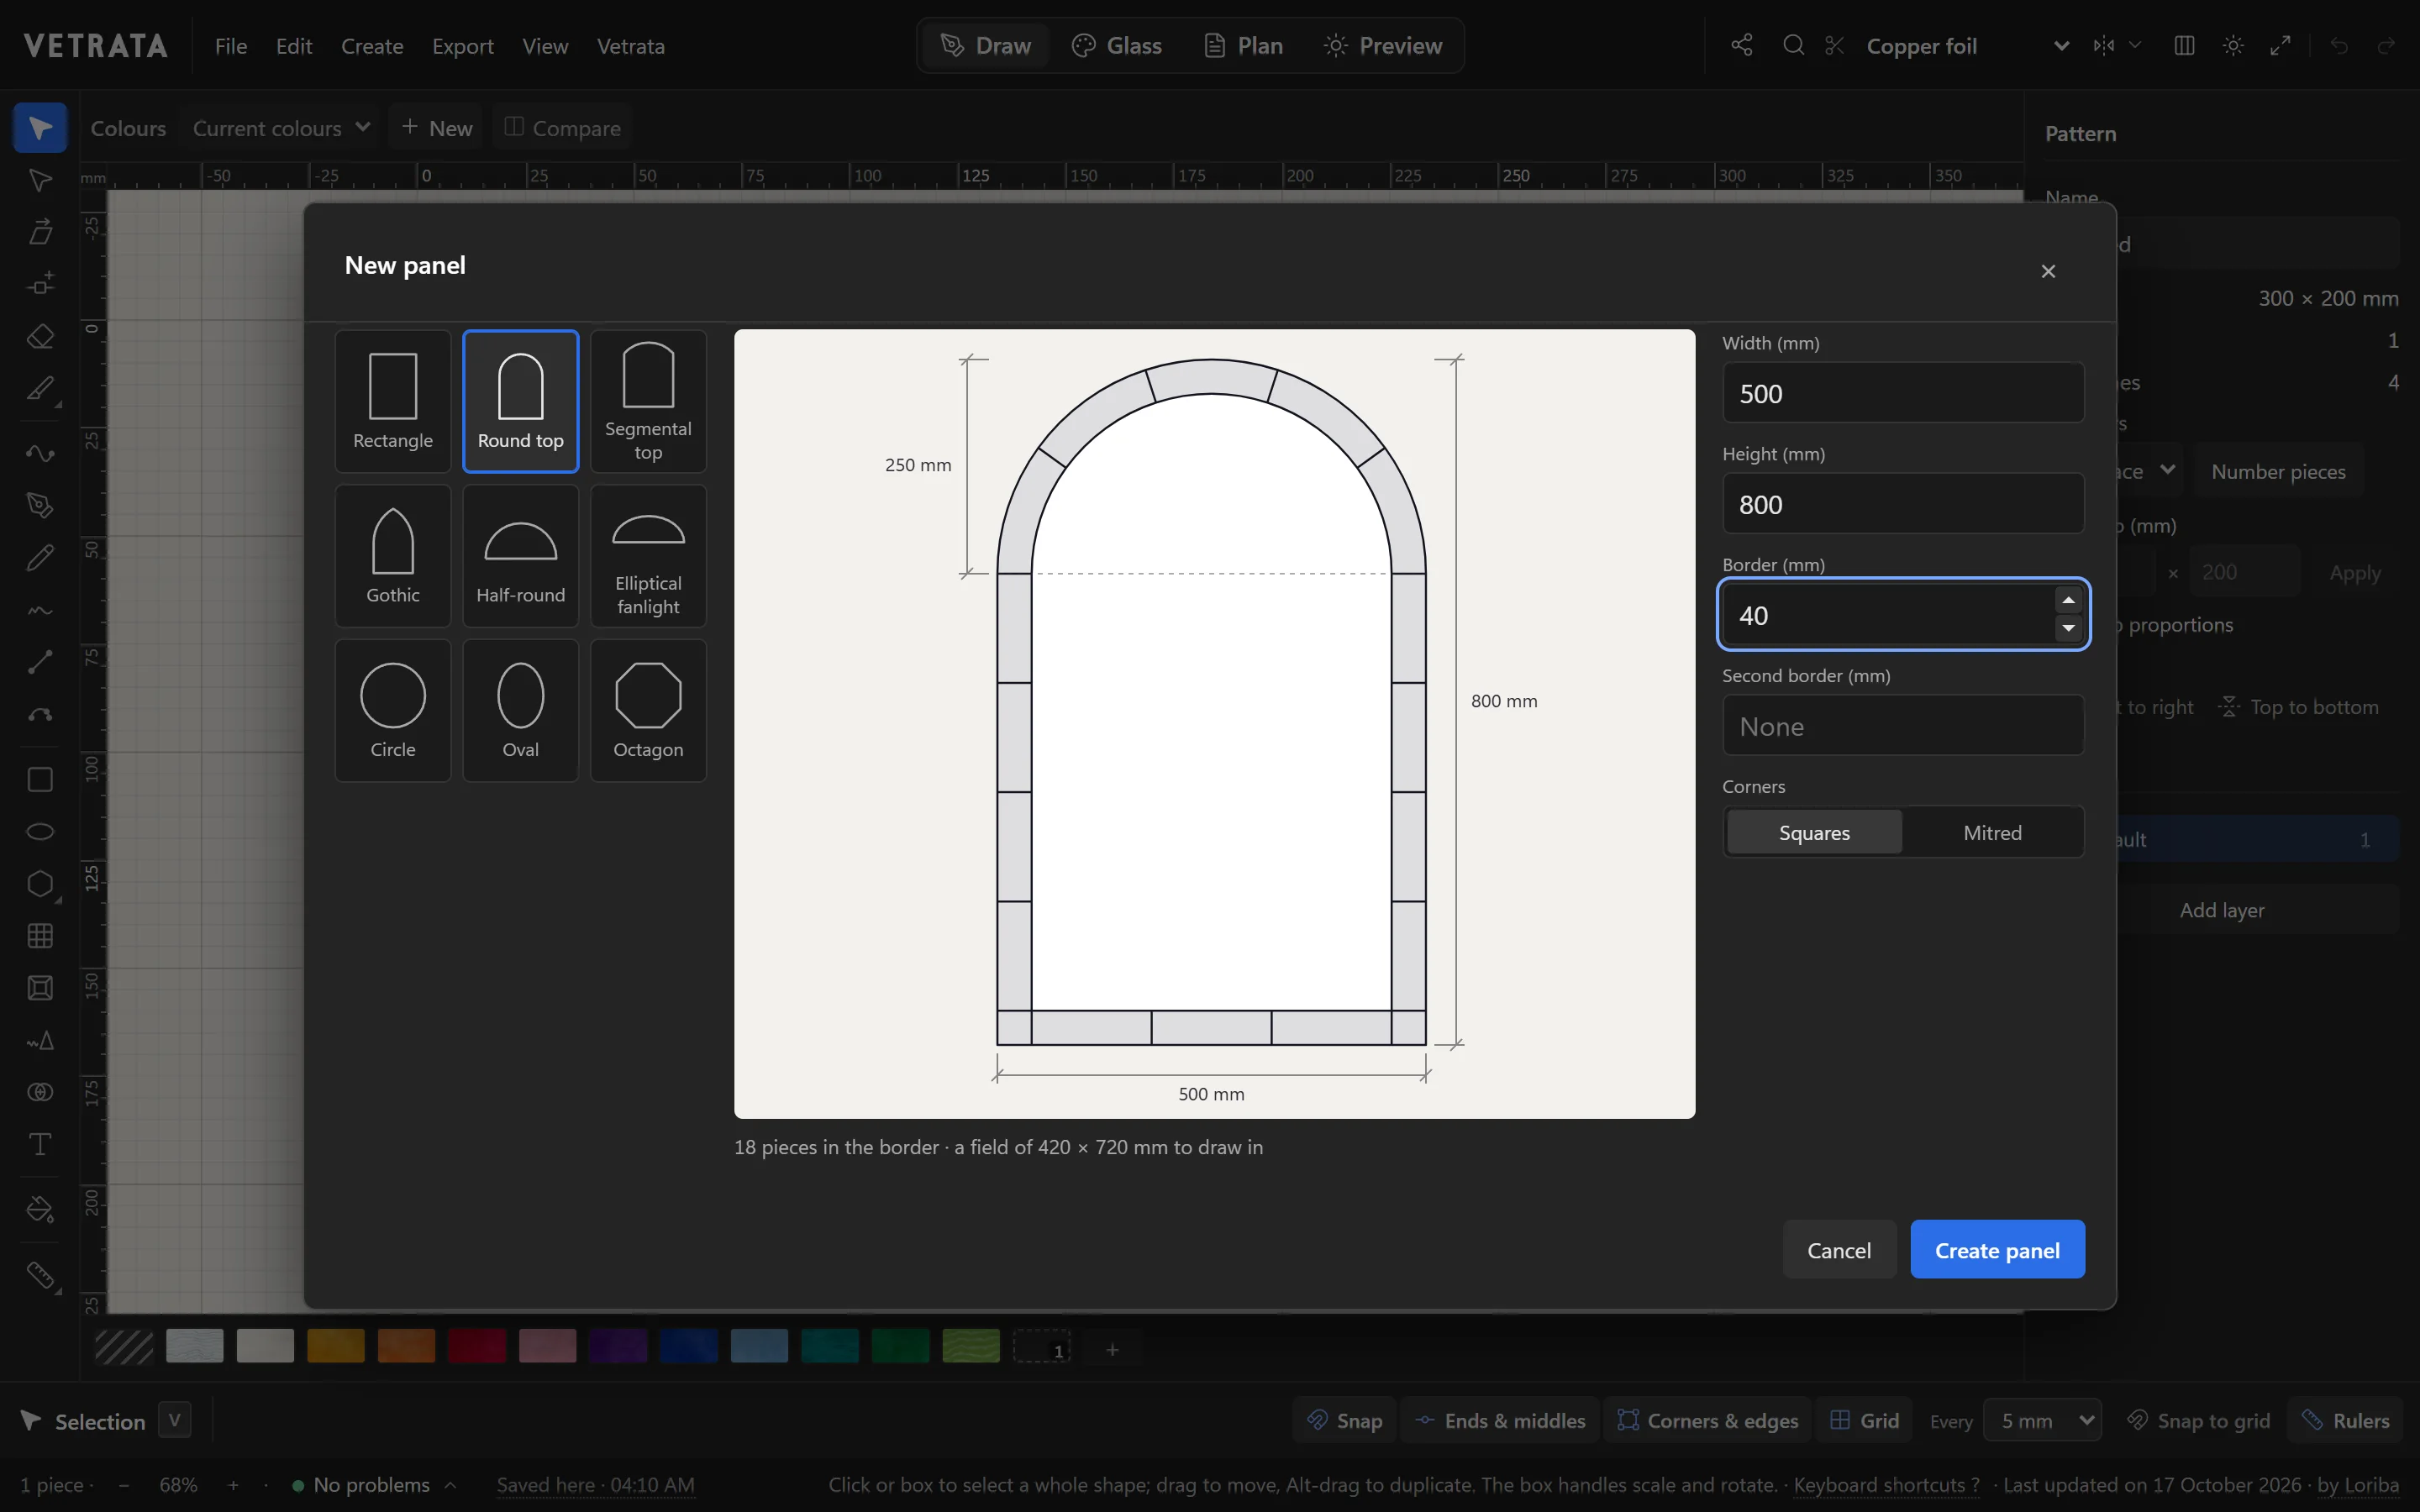Viewport: 2420px width, 1512px height.
Task: Click the mirror symmetry icon
Action: [2104, 45]
